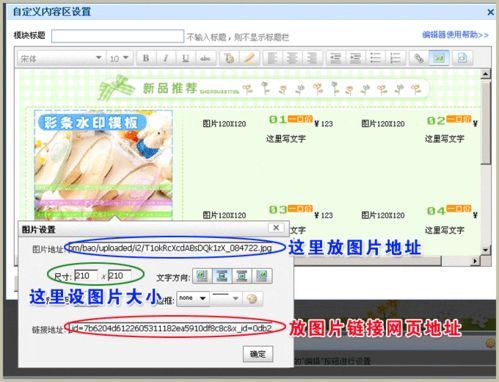Image resolution: width=499 pixels, height=382 pixels.
Task: Click 这里写文字 text under item 01
Action: (x=286, y=139)
